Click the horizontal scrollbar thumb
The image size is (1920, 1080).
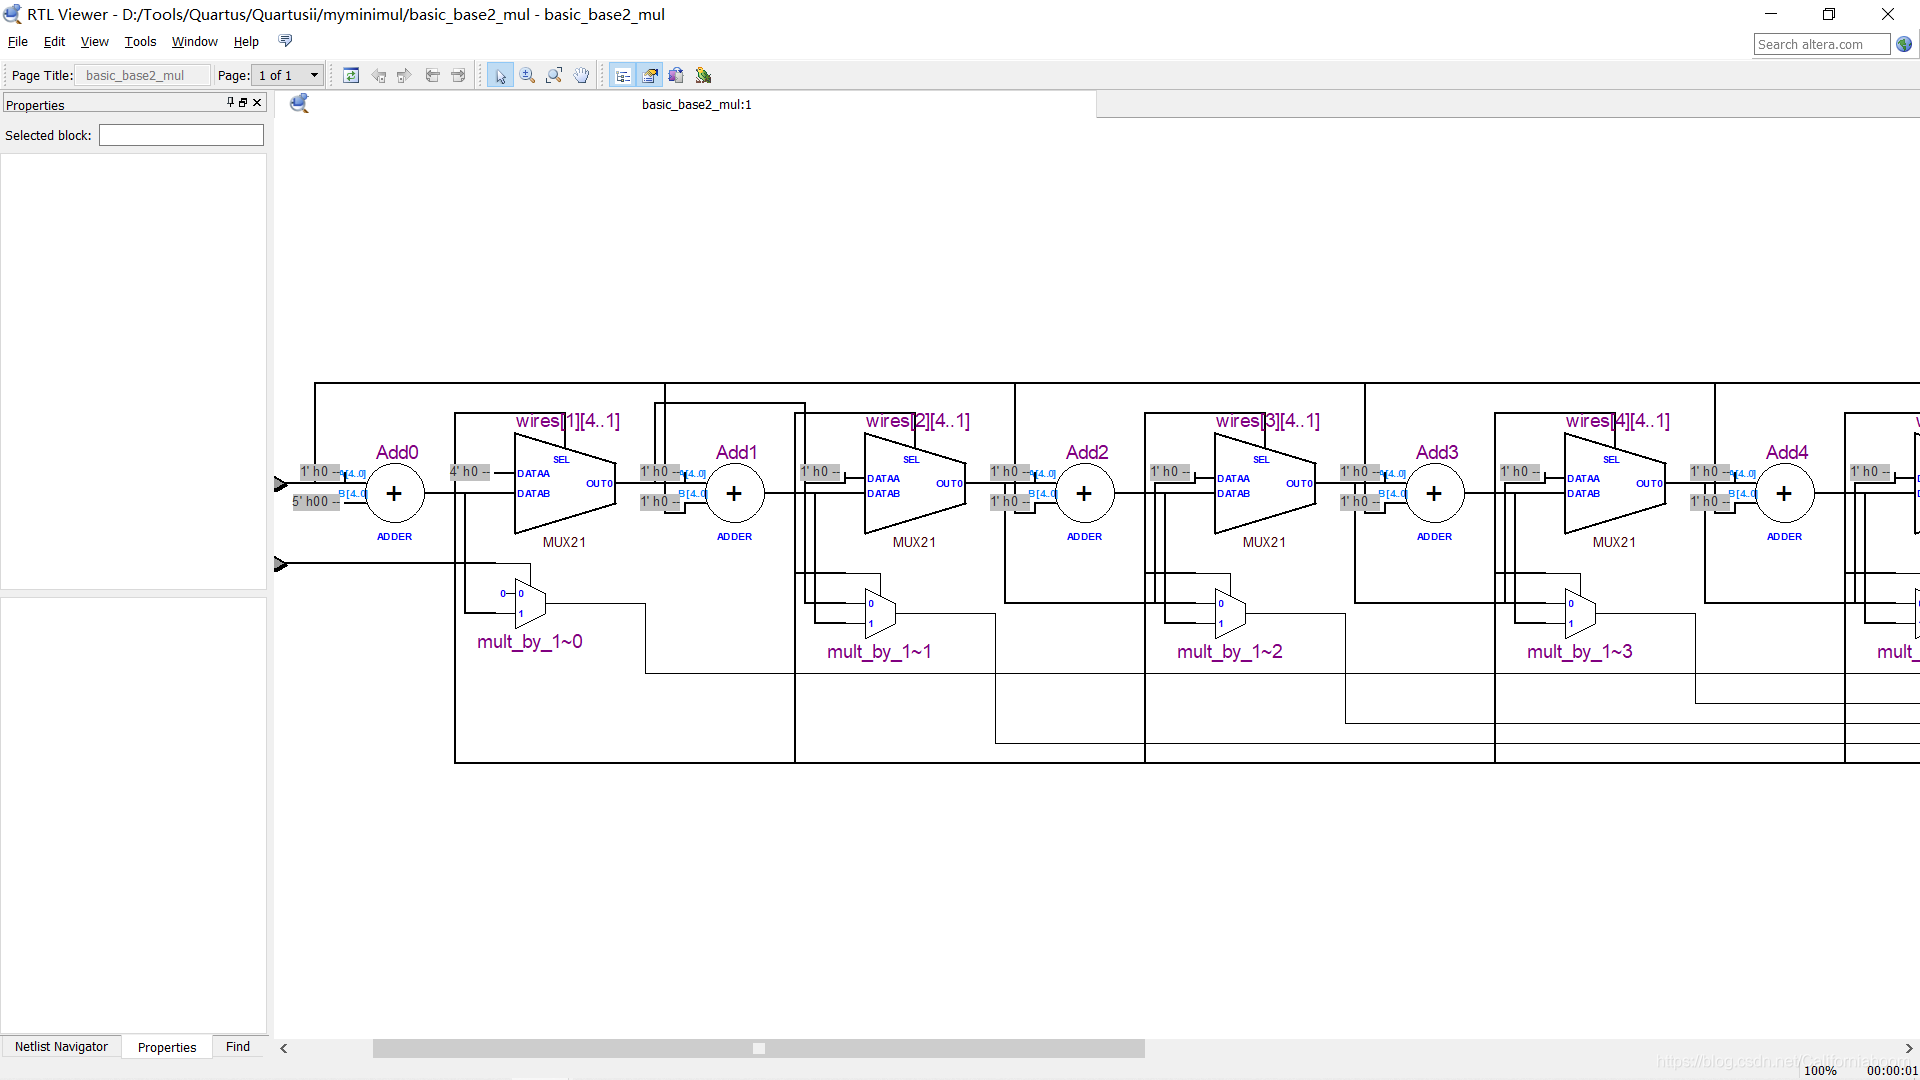758,1048
